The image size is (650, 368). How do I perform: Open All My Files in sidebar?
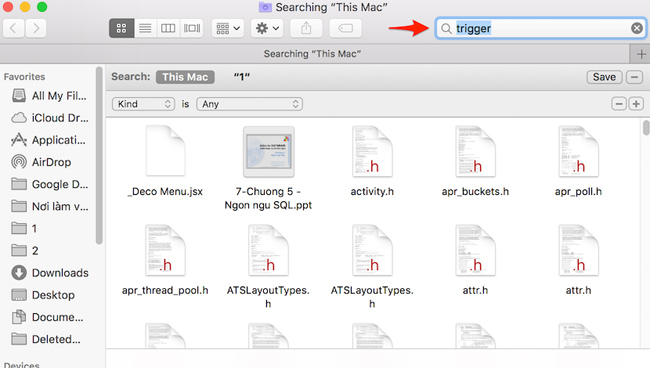[50, 96]
